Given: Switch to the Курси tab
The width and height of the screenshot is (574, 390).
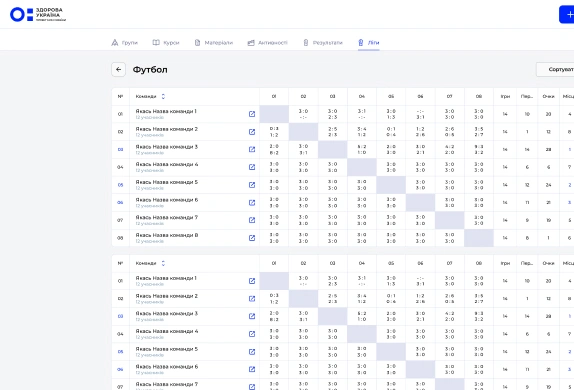Looking at the screenshot, I should pos(166,42).
